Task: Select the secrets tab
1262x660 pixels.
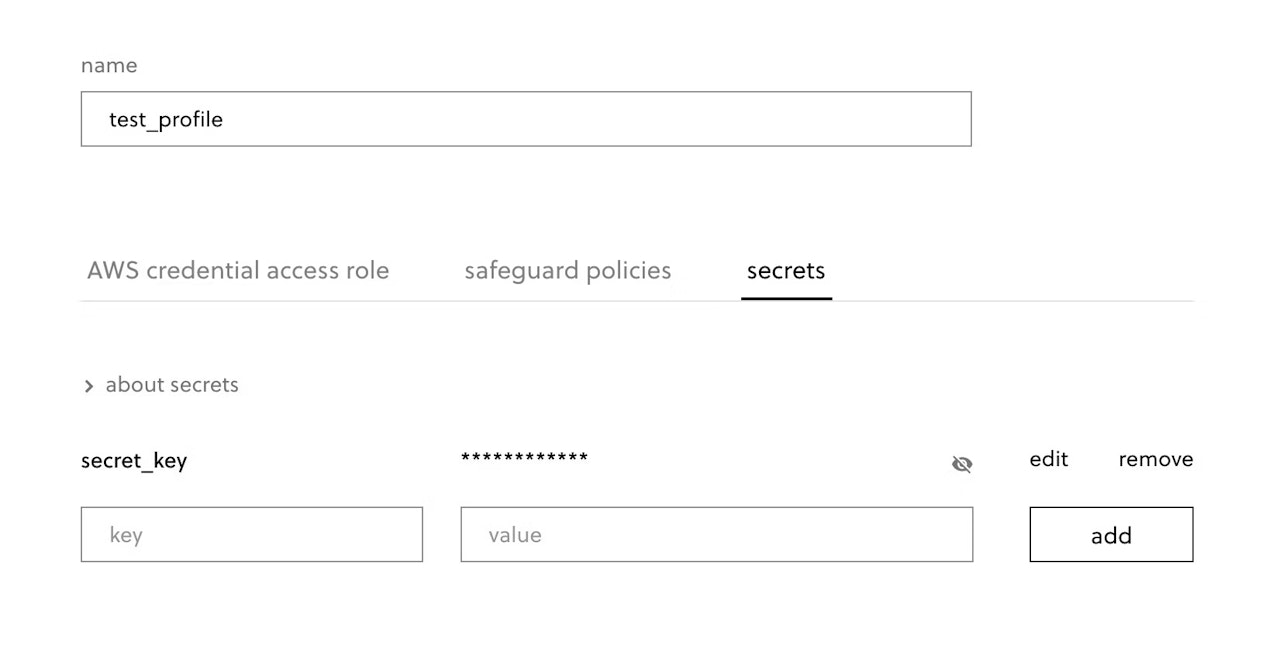Action: (785, 270)
